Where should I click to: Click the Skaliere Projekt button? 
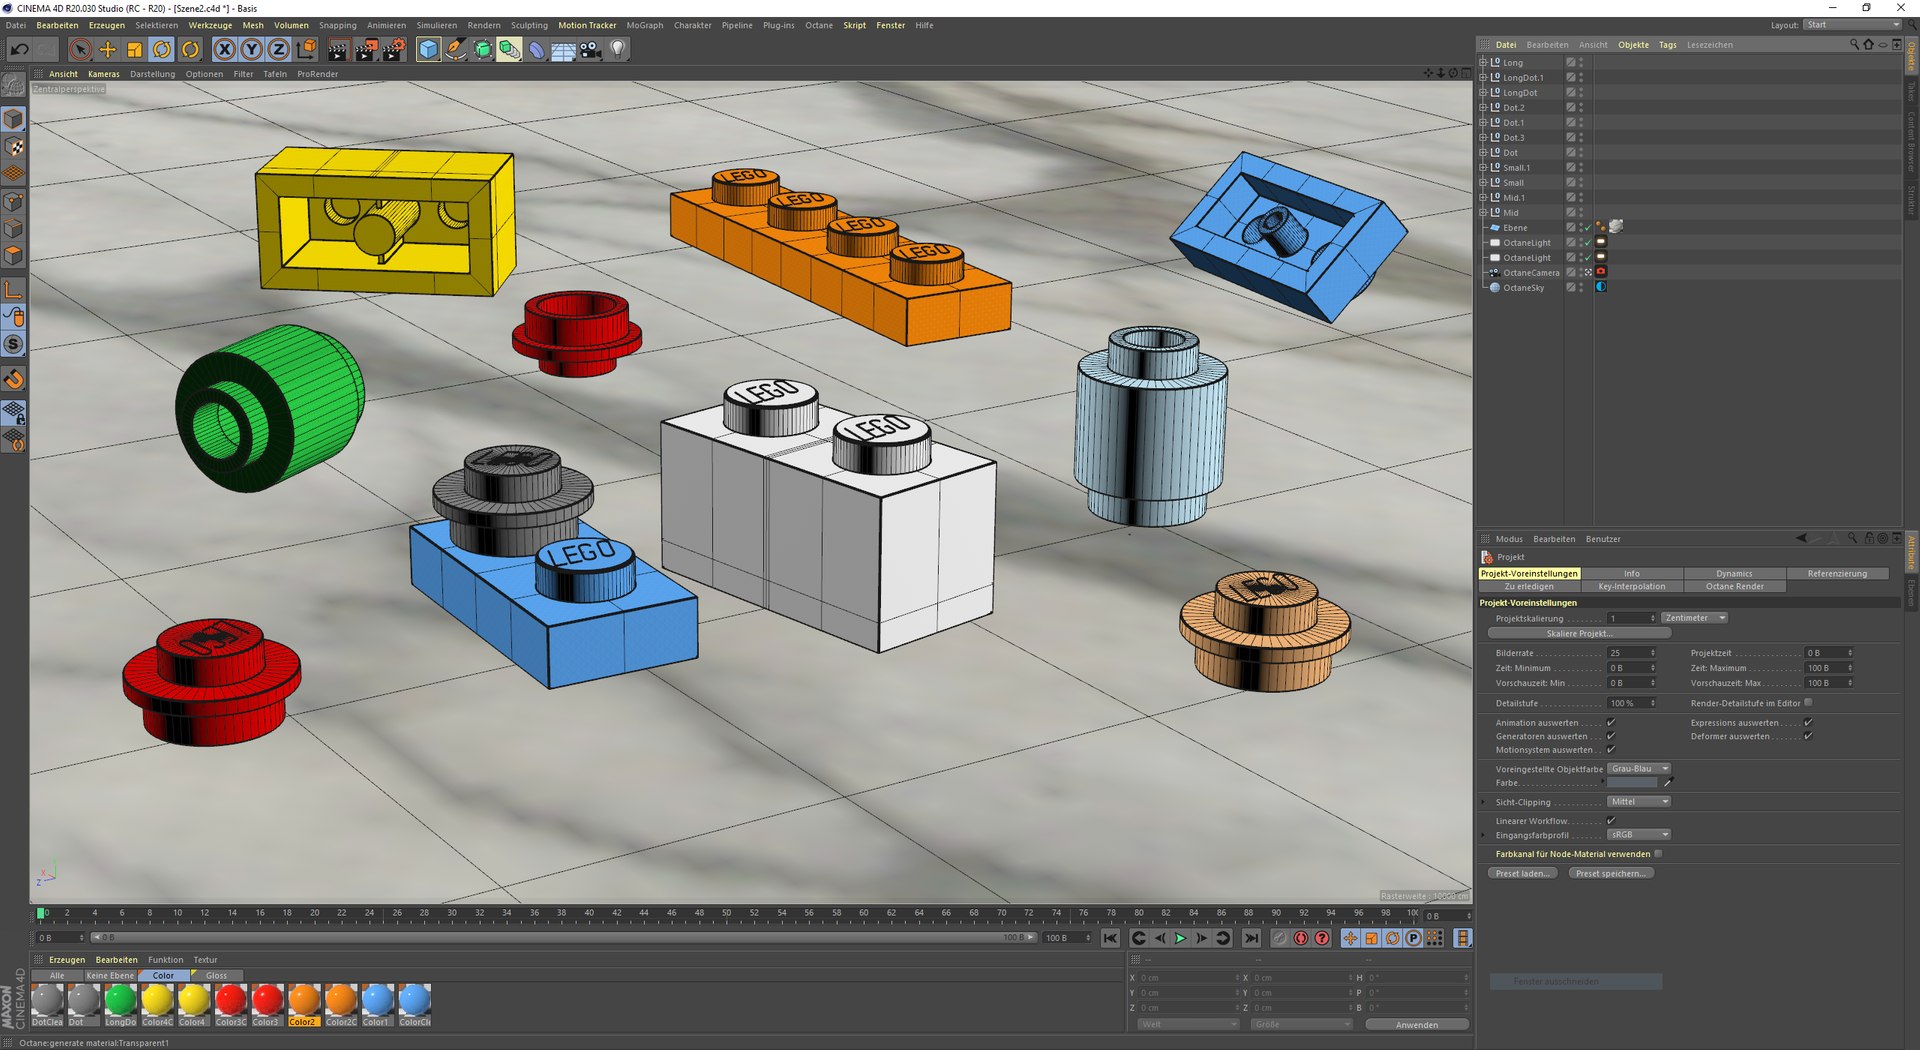click(1579, 634)
